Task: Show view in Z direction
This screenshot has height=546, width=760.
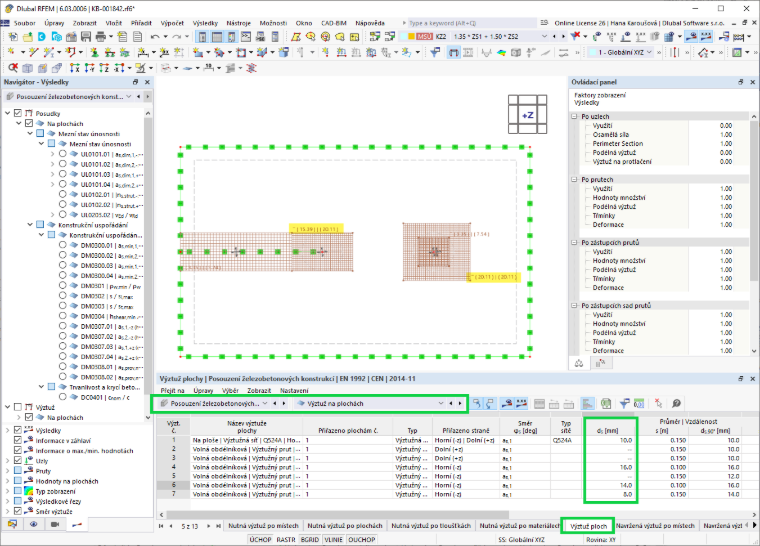Action: [x=104, y=68]
